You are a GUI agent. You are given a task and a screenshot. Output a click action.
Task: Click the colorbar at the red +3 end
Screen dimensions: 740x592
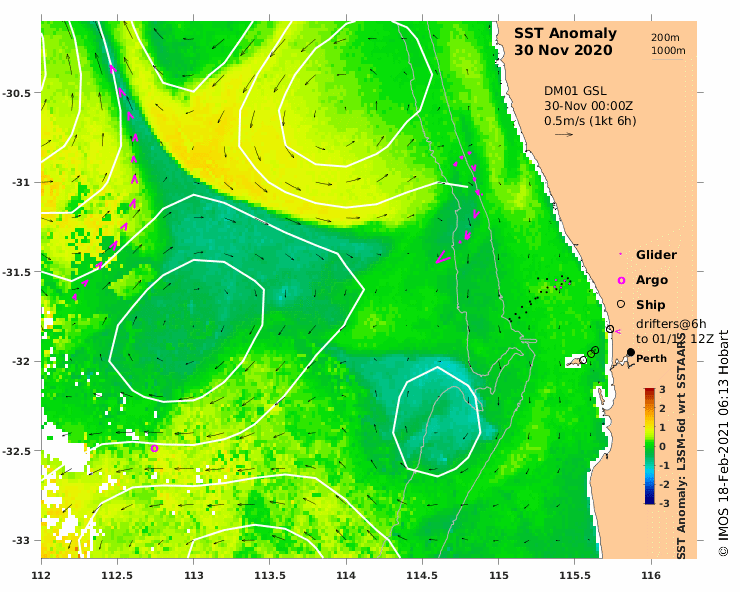coord(649,391)
